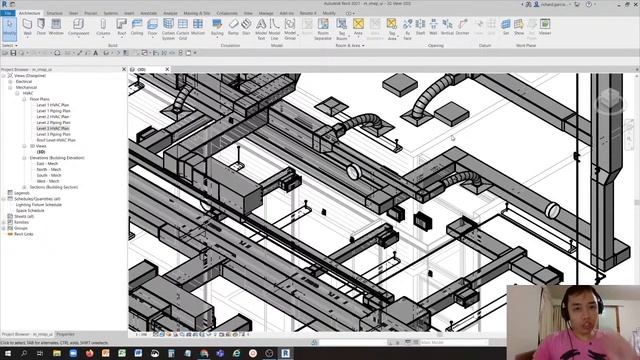The width and height of the screenshot is (640, 360).
Task: Switch to the Manage ribbon tab
Action: tap(266, 13)
